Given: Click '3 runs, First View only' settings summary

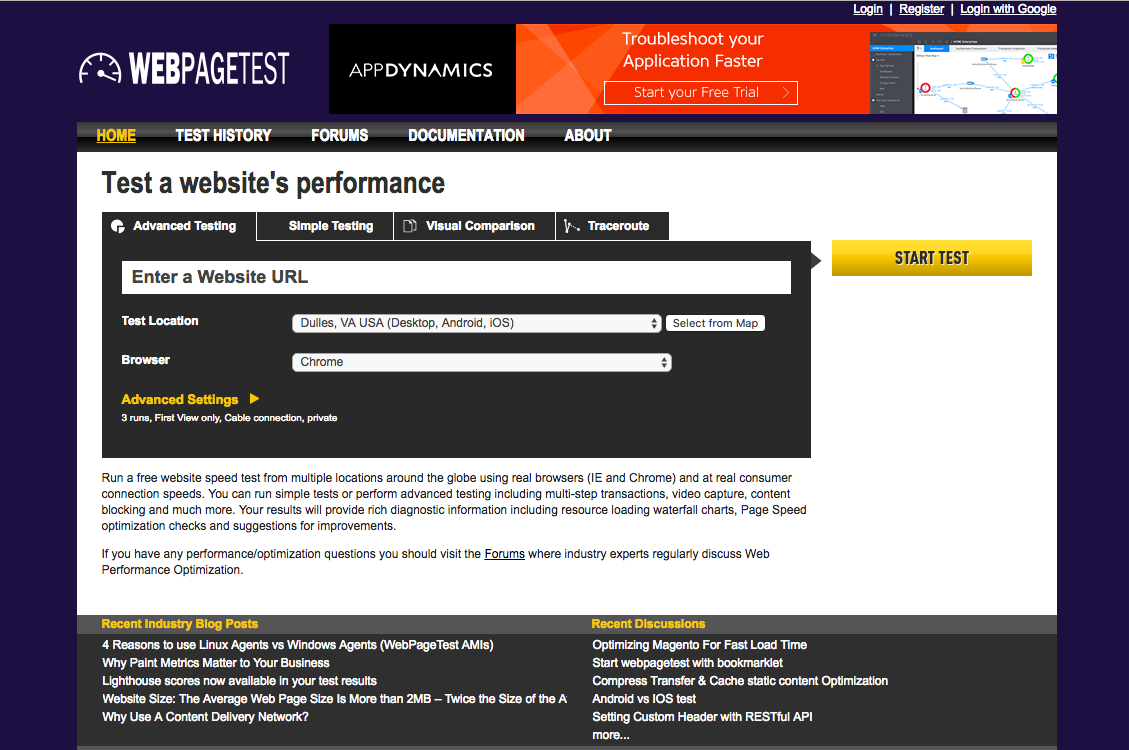Looking at the screenshot, I should pyautogui.click(x=229, y=418).
